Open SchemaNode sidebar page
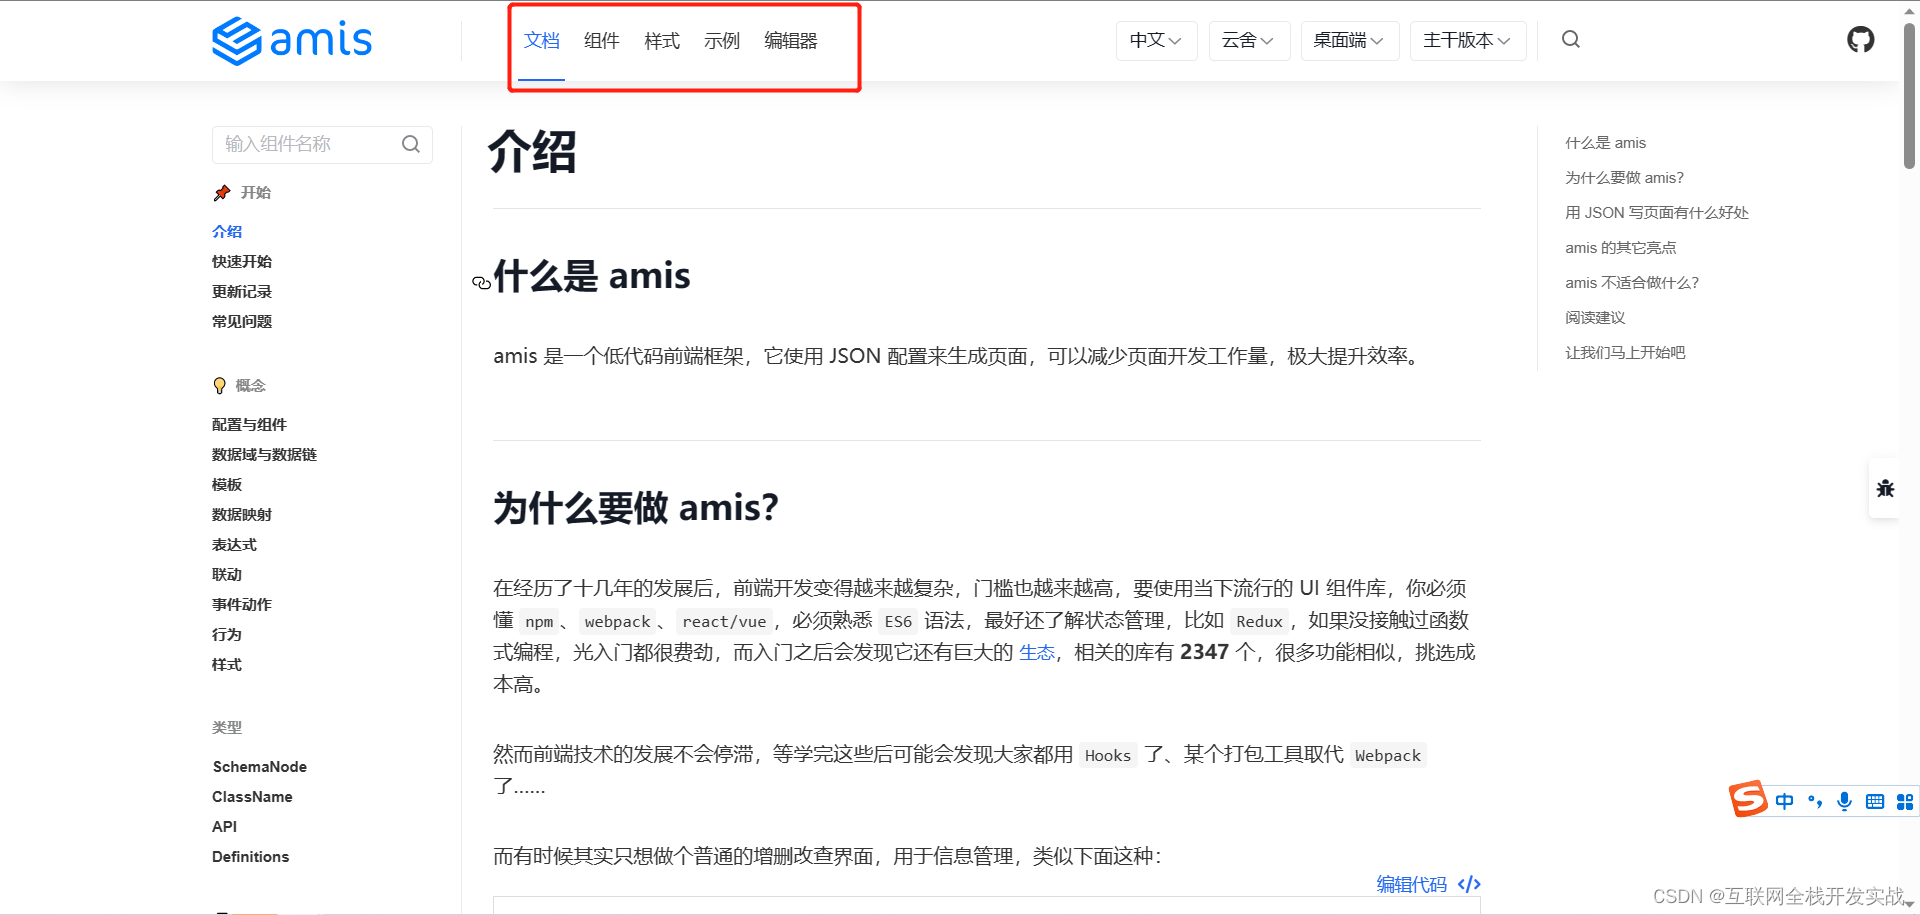 (x=260, y=766)
